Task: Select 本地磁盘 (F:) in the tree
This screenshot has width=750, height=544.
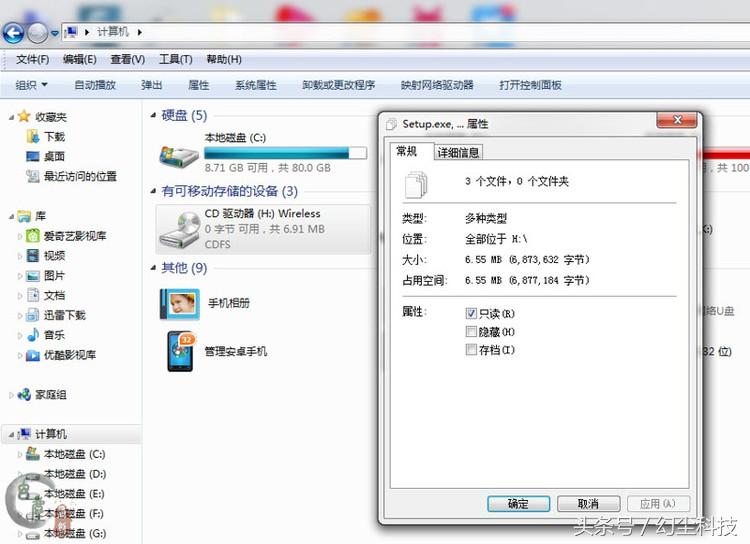Action: 74,513
